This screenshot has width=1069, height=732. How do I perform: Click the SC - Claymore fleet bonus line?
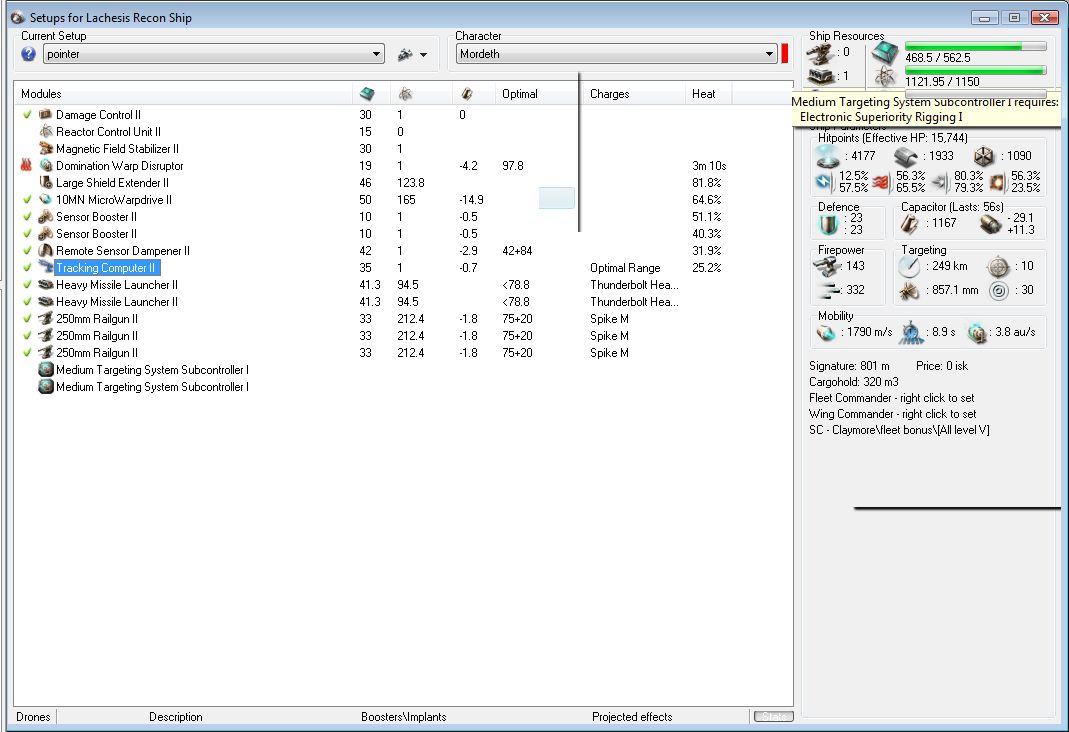point(899,429)
